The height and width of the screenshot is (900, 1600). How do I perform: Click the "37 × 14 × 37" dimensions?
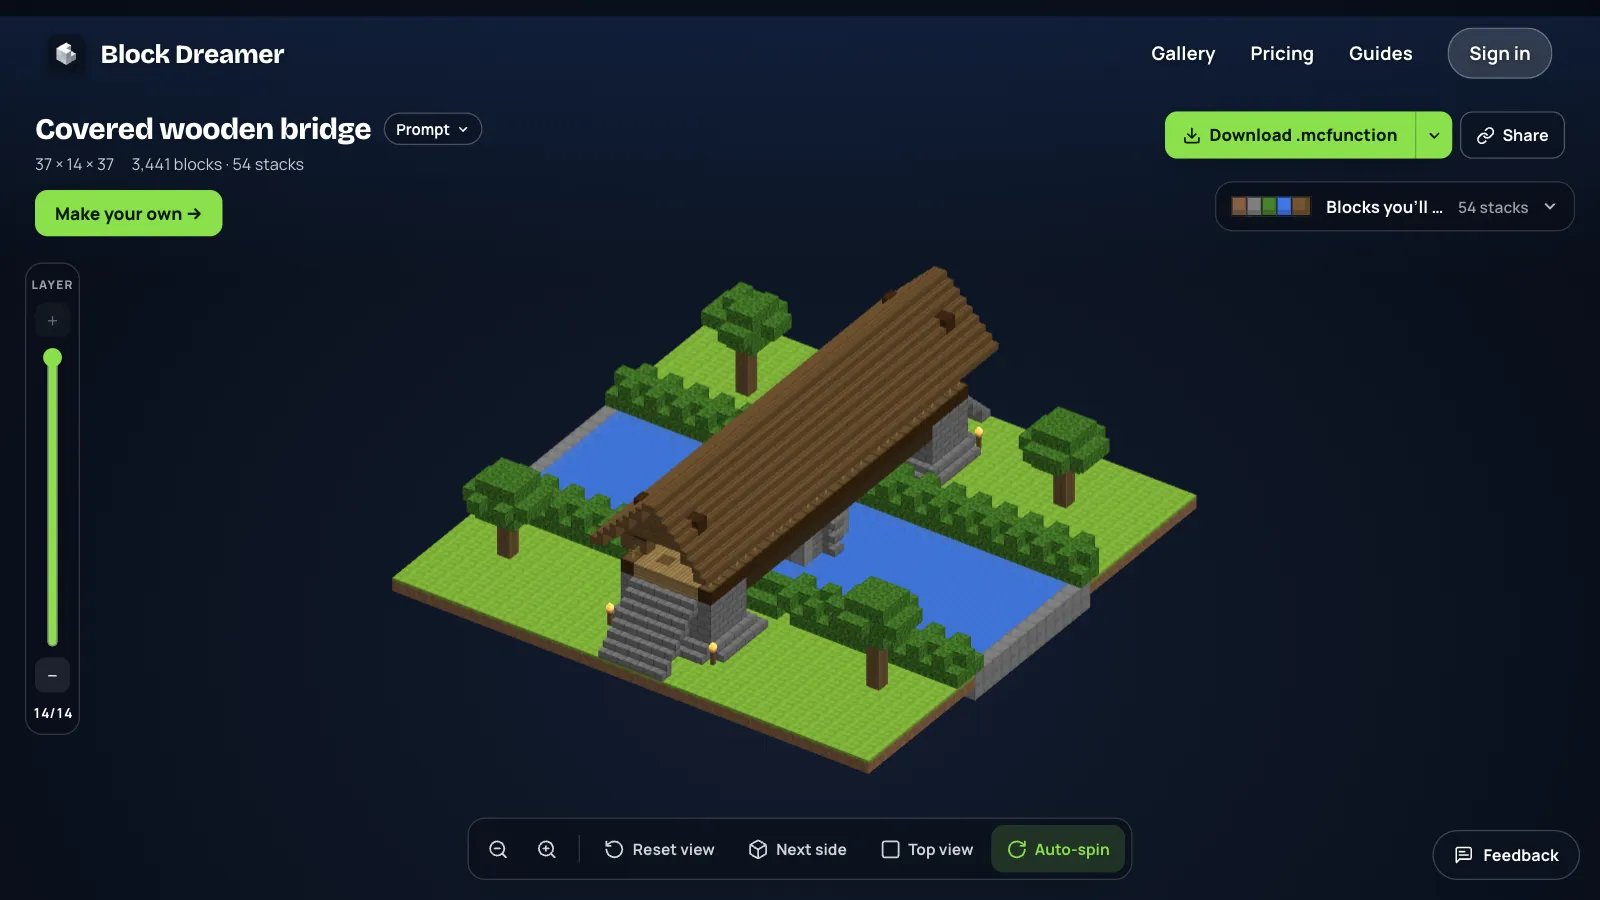(x=74, y=164)
